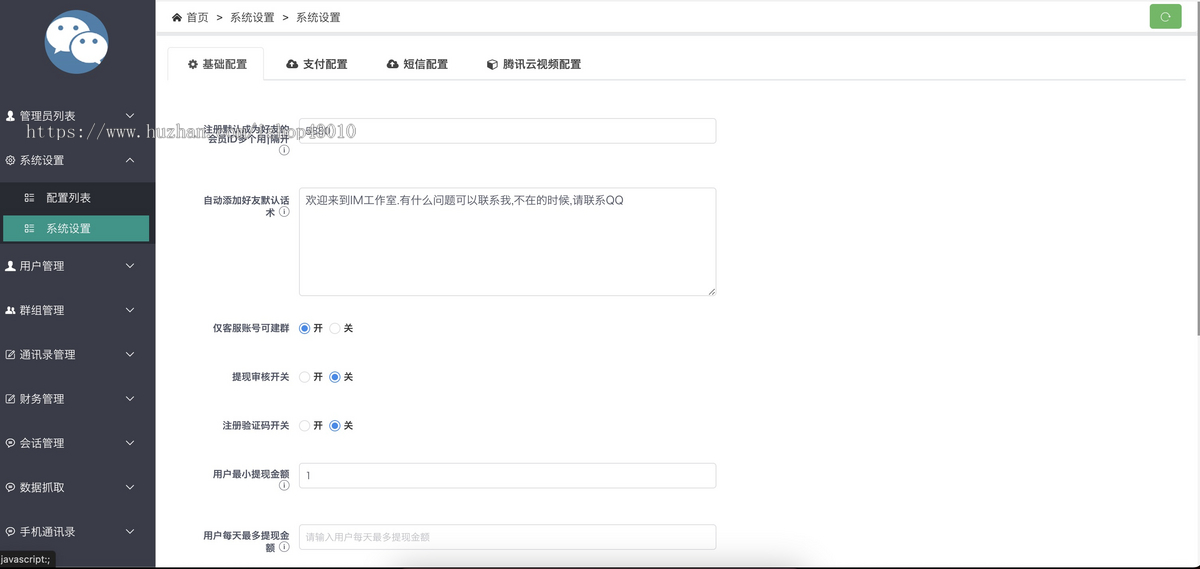Click info icon beside 自动添加好友默认话术
Viewport: 1200px width, 569px height.
pyautogui.click(x=284, y=212)
